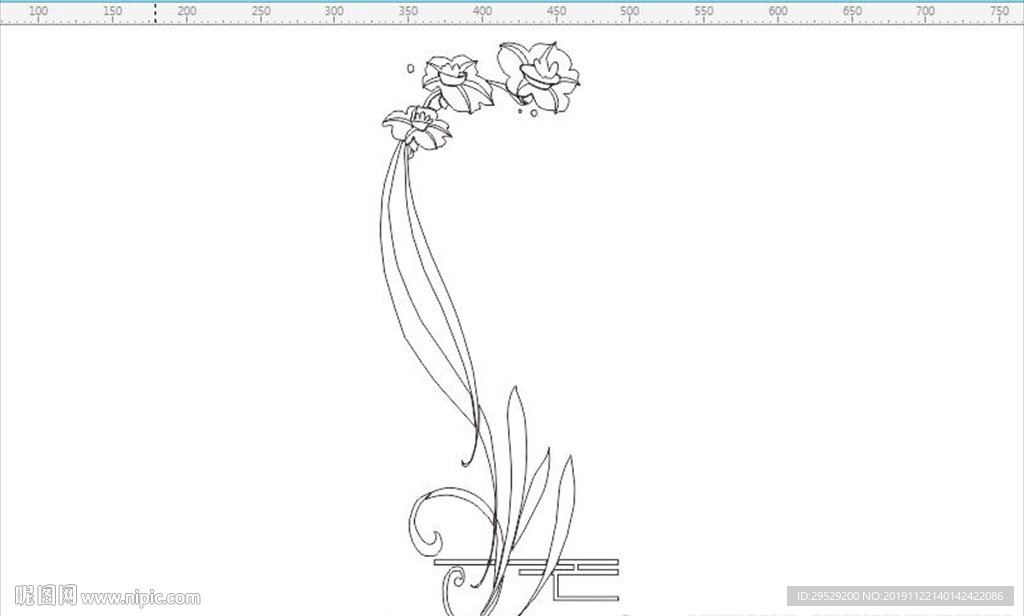Click the 600 mark on the ruler
The height and width of the screenshot is (616, 1024).
coord(778,11)
